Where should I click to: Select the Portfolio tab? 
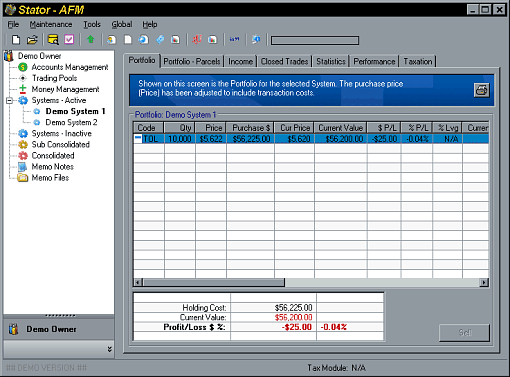[142, 60]
